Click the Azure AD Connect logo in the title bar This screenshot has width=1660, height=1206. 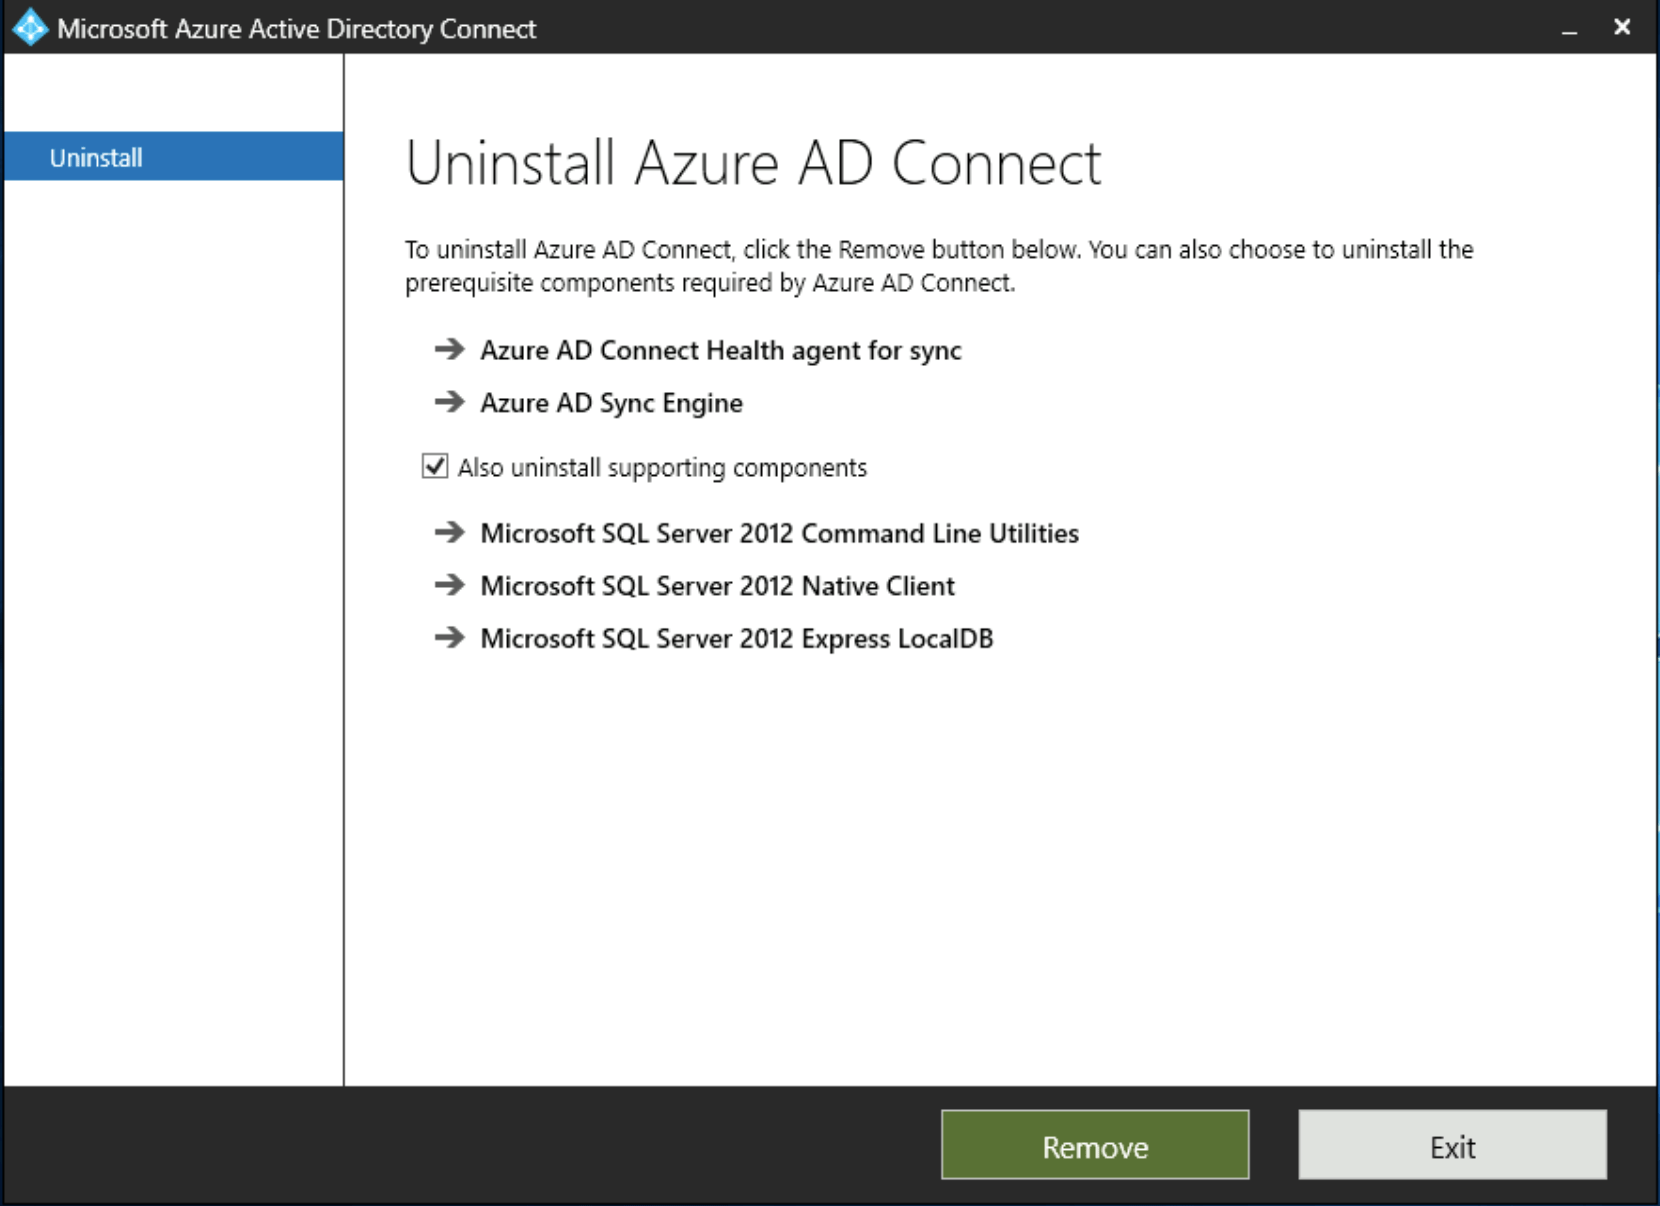click(x=29, y=27)
